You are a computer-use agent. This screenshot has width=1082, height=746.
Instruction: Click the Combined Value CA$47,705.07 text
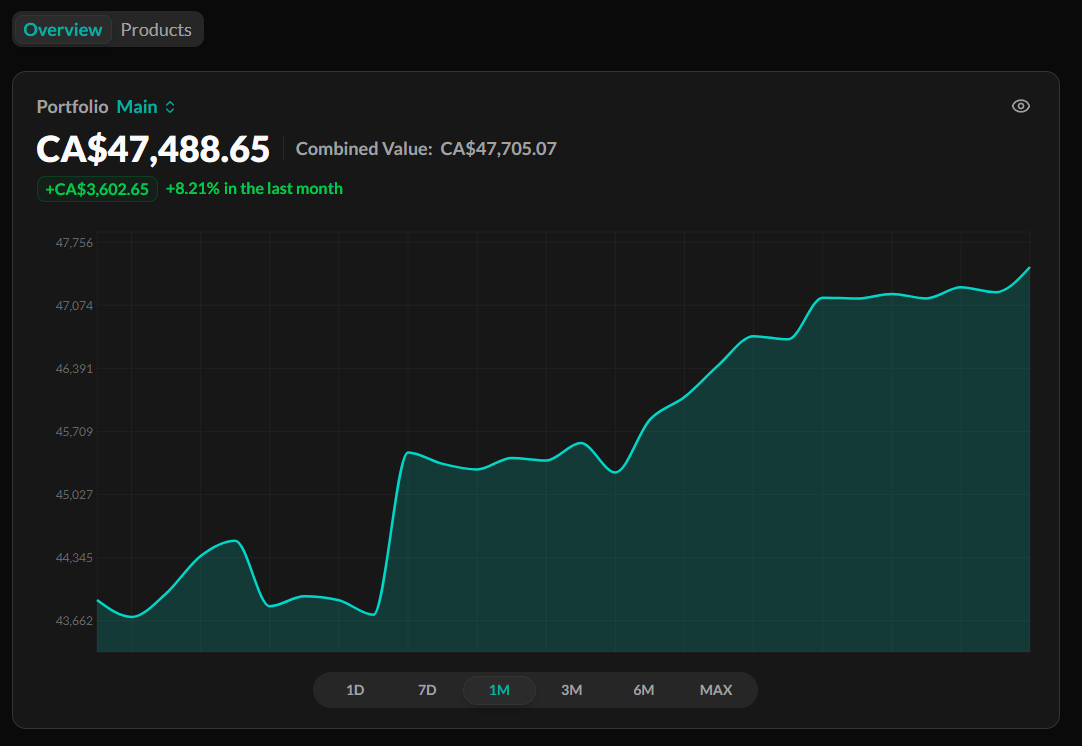426,149
